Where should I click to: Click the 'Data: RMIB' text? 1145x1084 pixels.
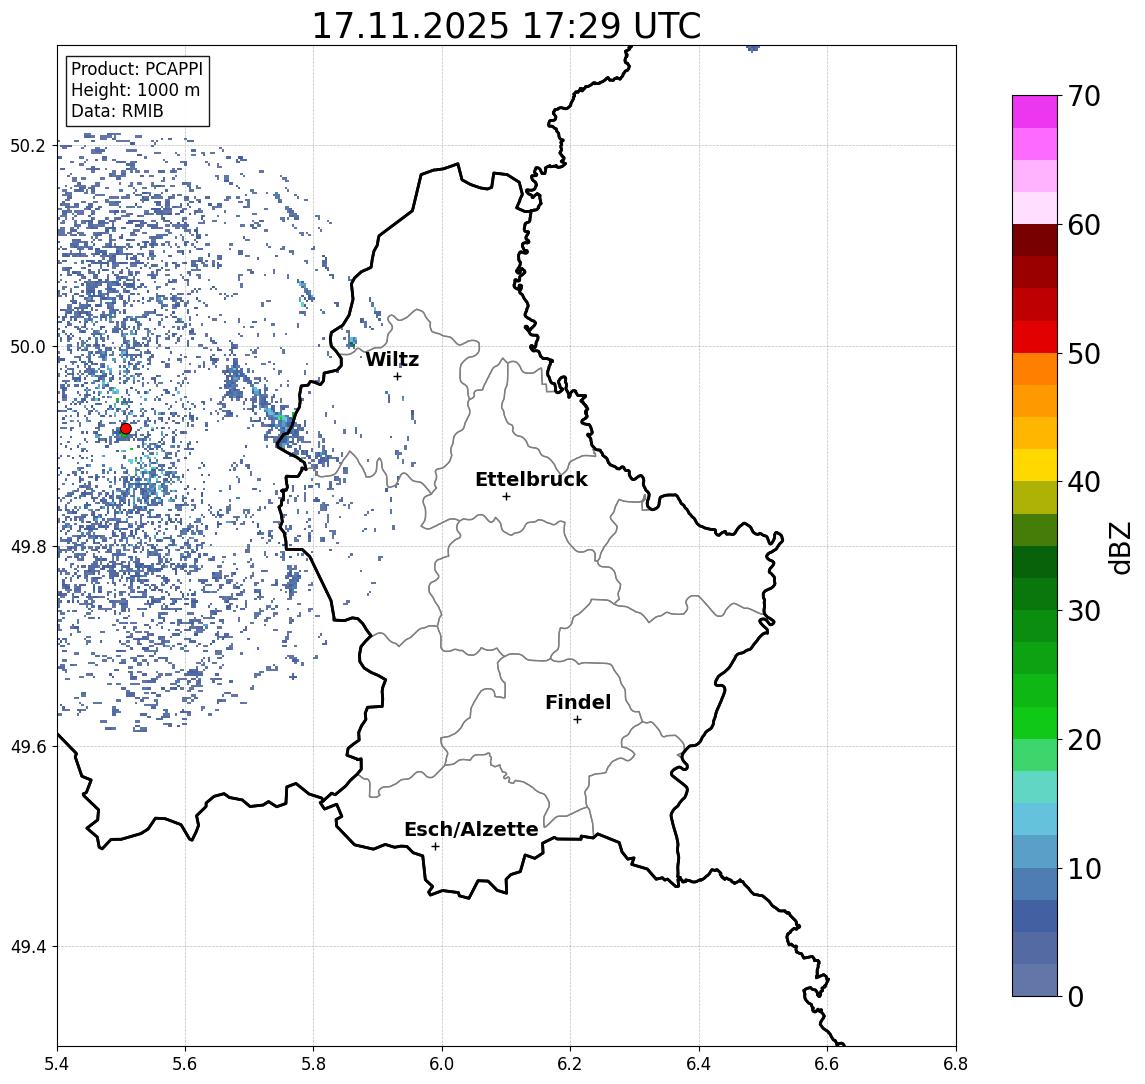pos(117,111)
